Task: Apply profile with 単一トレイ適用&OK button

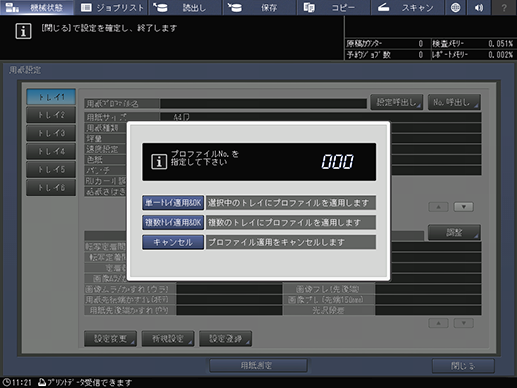Action: click(173, 203)
